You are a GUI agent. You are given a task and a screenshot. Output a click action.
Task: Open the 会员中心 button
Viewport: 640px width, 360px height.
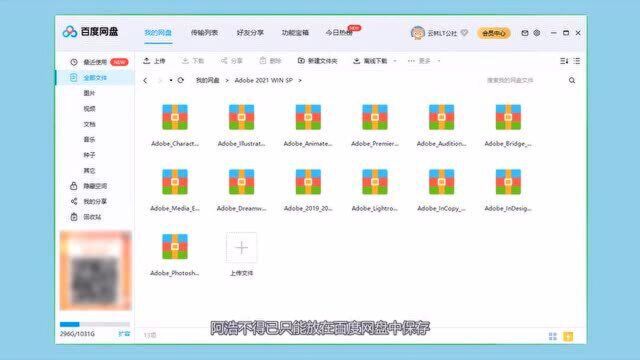[493, 33]
